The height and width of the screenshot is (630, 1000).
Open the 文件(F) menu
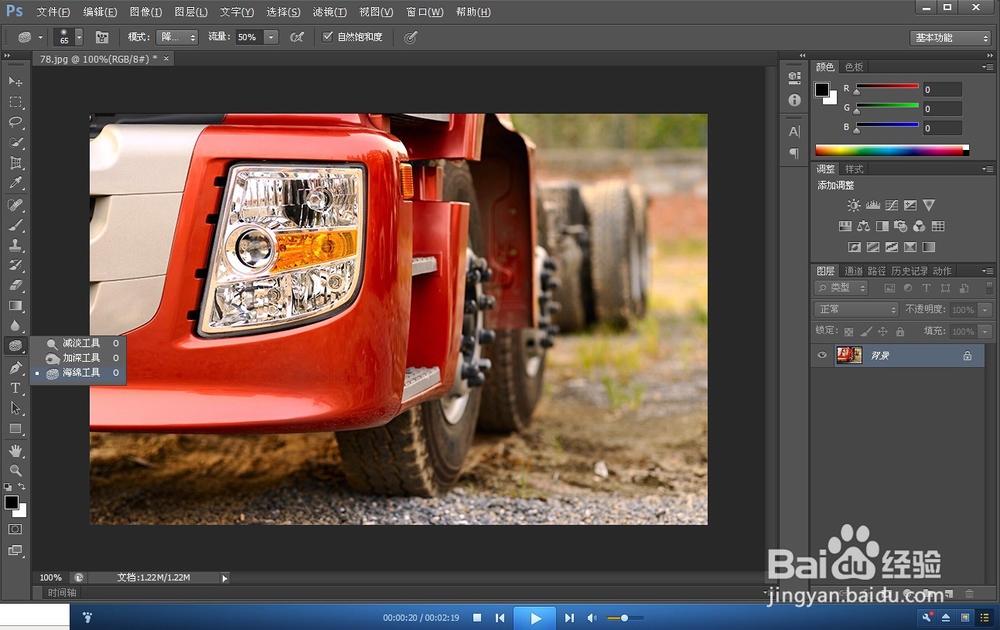53,12
